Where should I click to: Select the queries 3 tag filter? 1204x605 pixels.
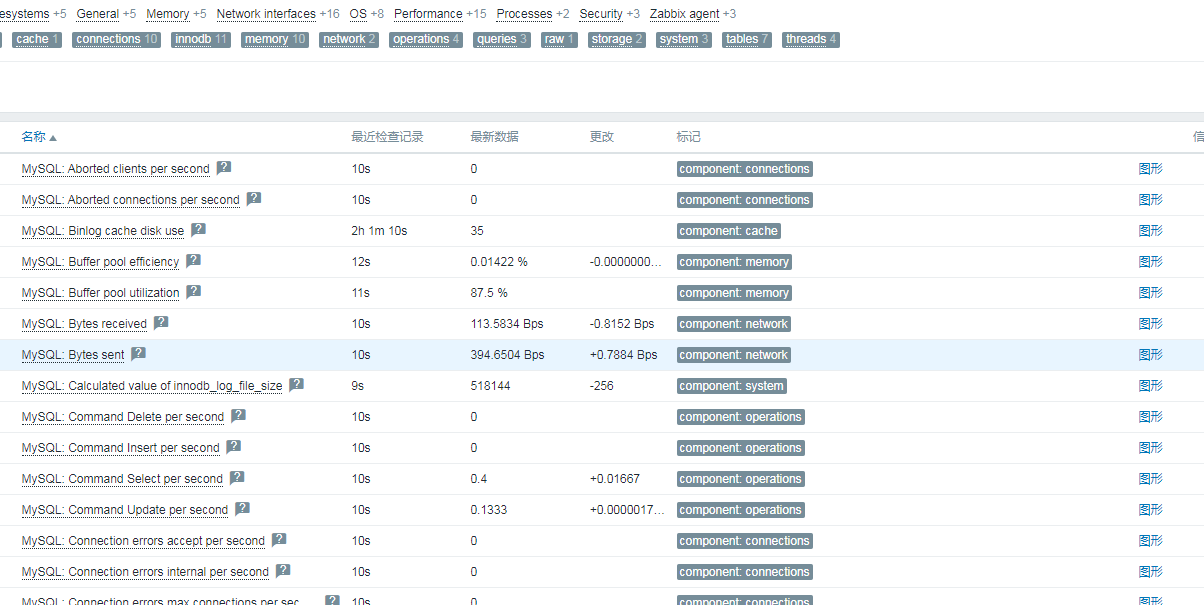coord(502,39)
